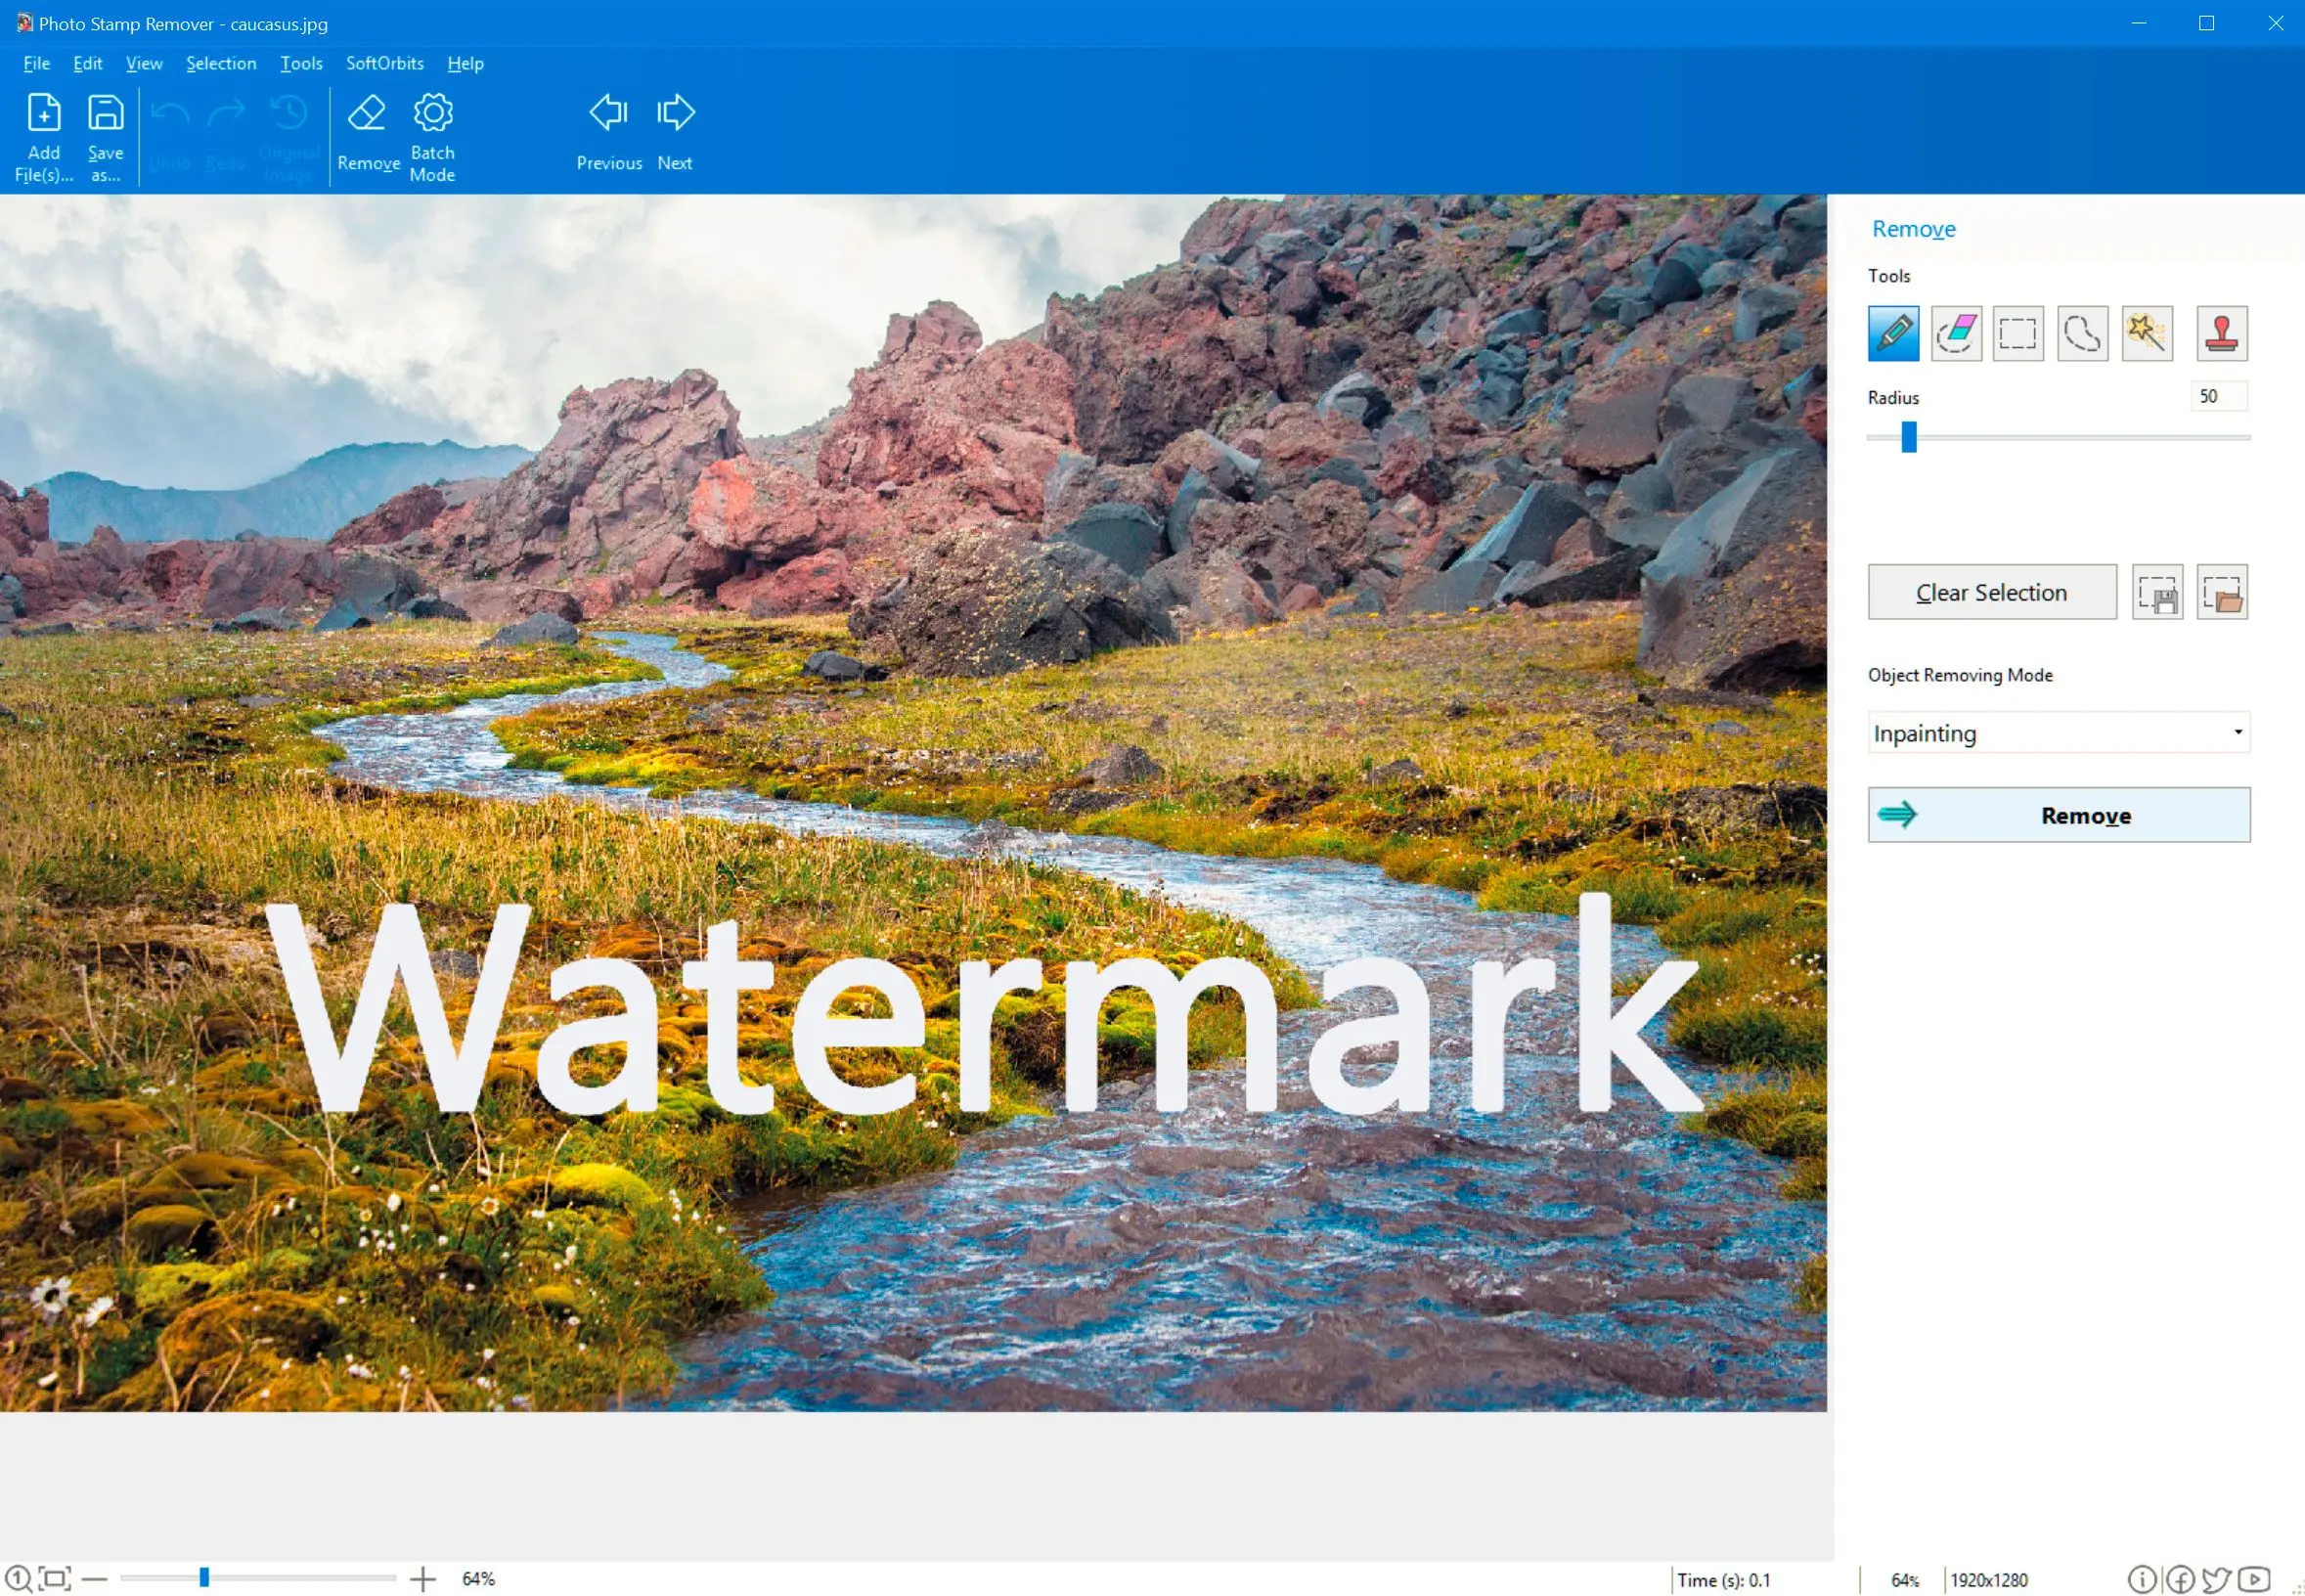This screenshot has height=1596, width=2305.
Task: Drag the Radius slider to adjust
Action: tap(1909, 436)
